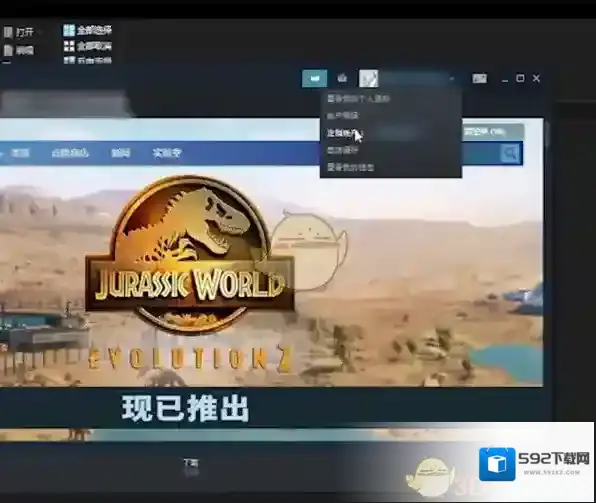Open 实验室 tab in store navigation
Viewport: 596px width, 503px height.
click(x=167, y=153)
